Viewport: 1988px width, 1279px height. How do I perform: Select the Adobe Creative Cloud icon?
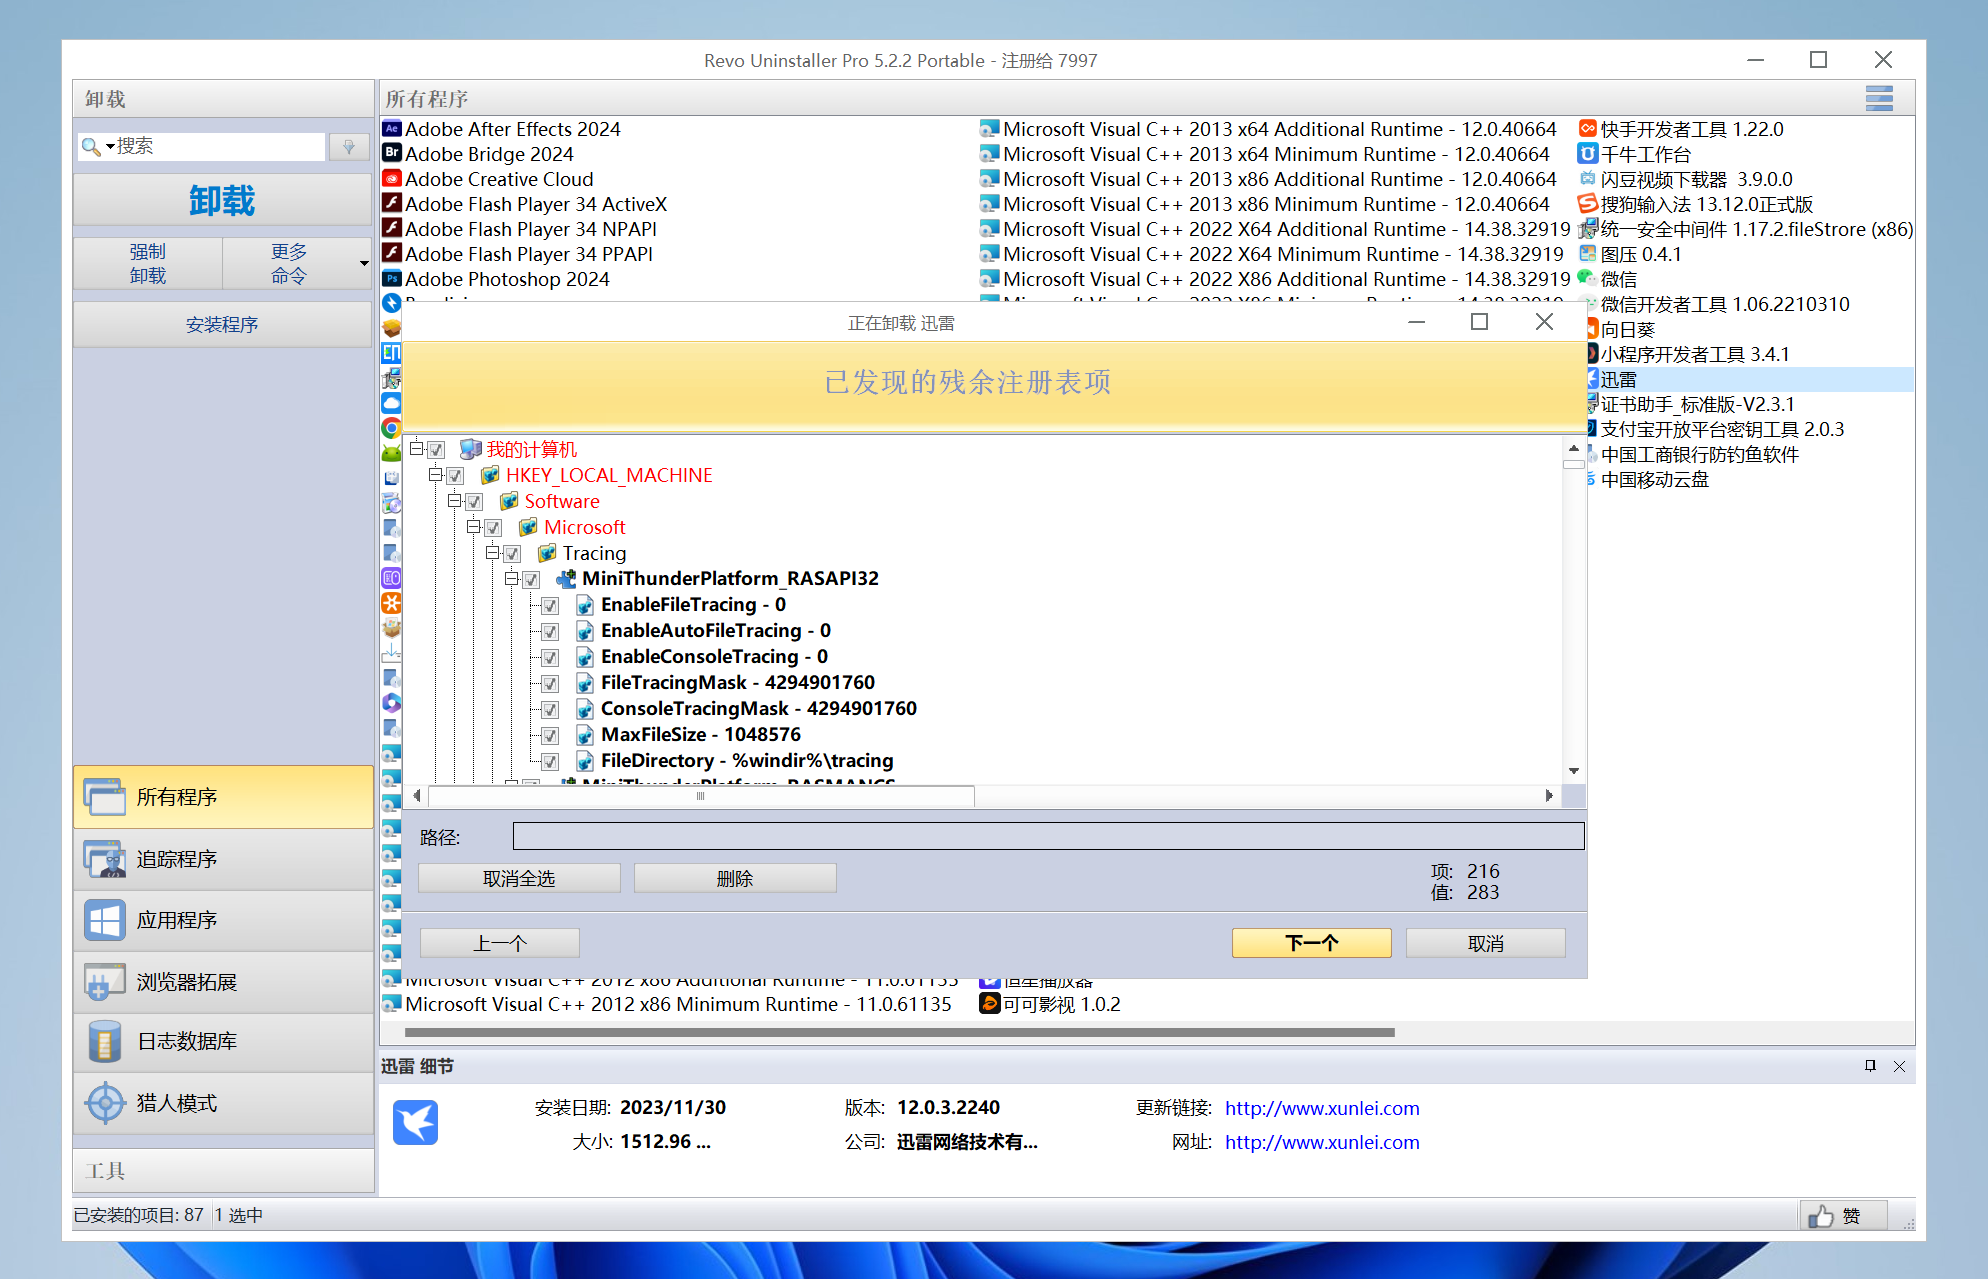tap(392, 179)
